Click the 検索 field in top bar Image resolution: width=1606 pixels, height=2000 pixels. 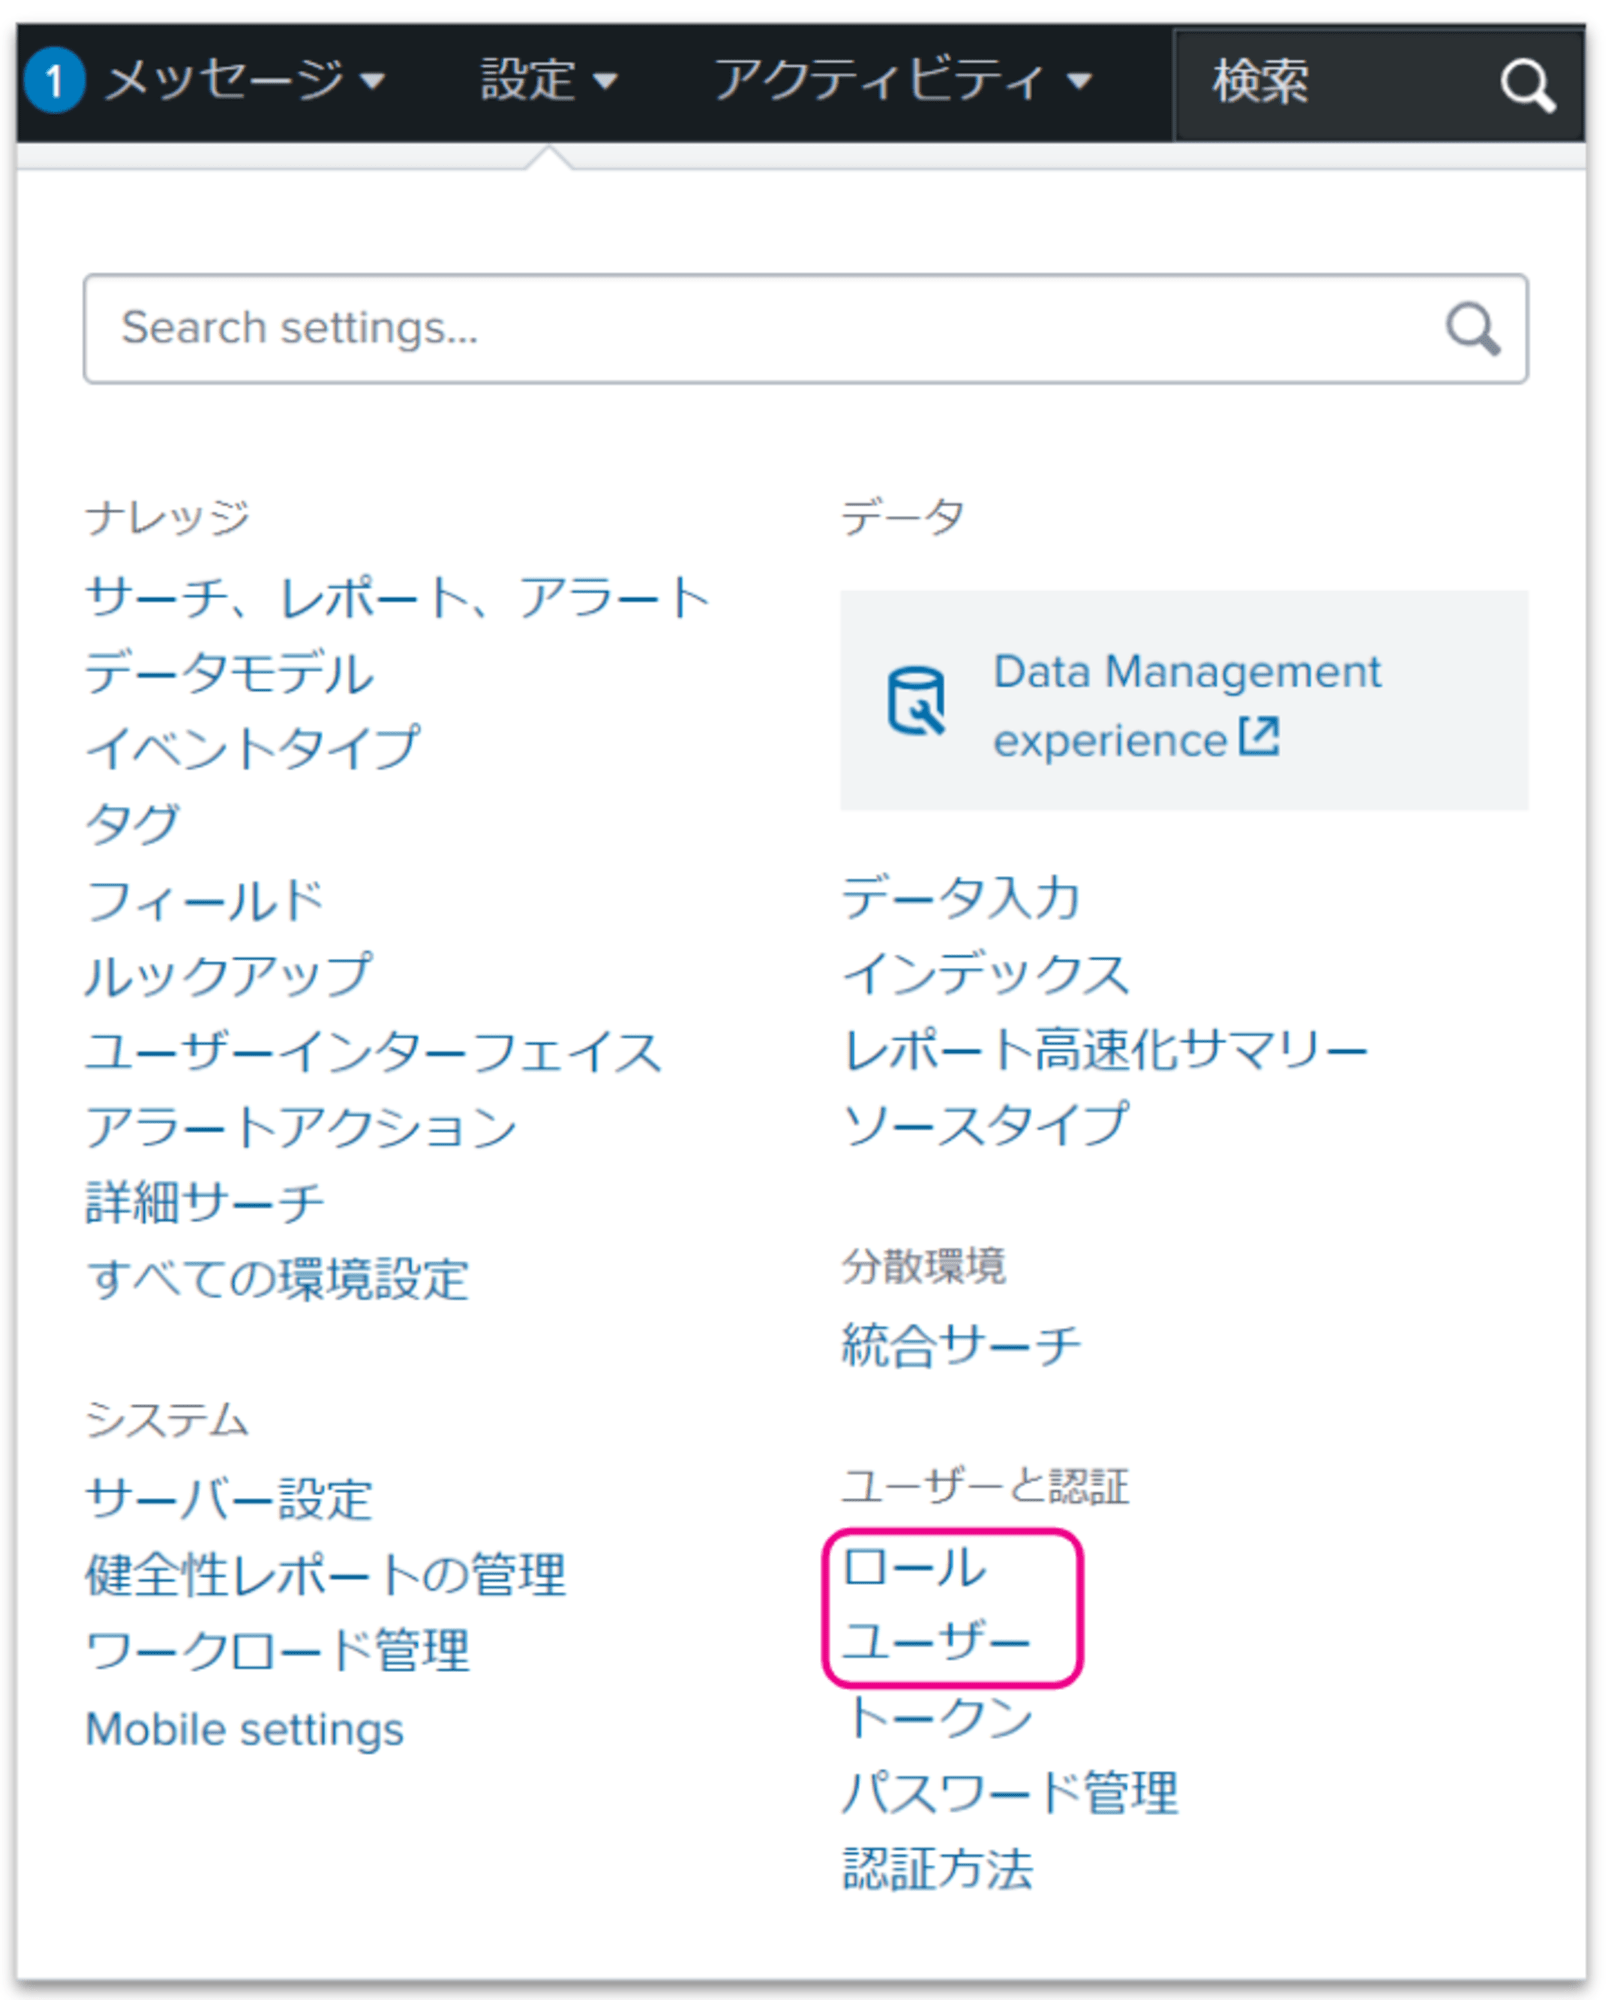coord(1378,84)
